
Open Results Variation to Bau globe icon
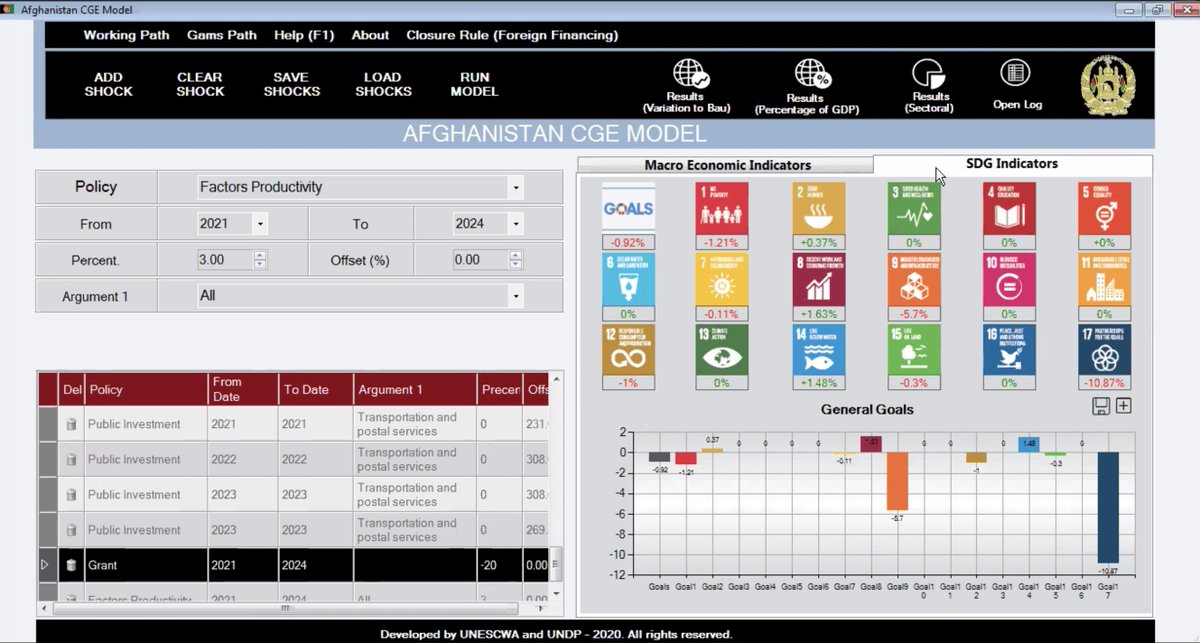tap(690, 75)
